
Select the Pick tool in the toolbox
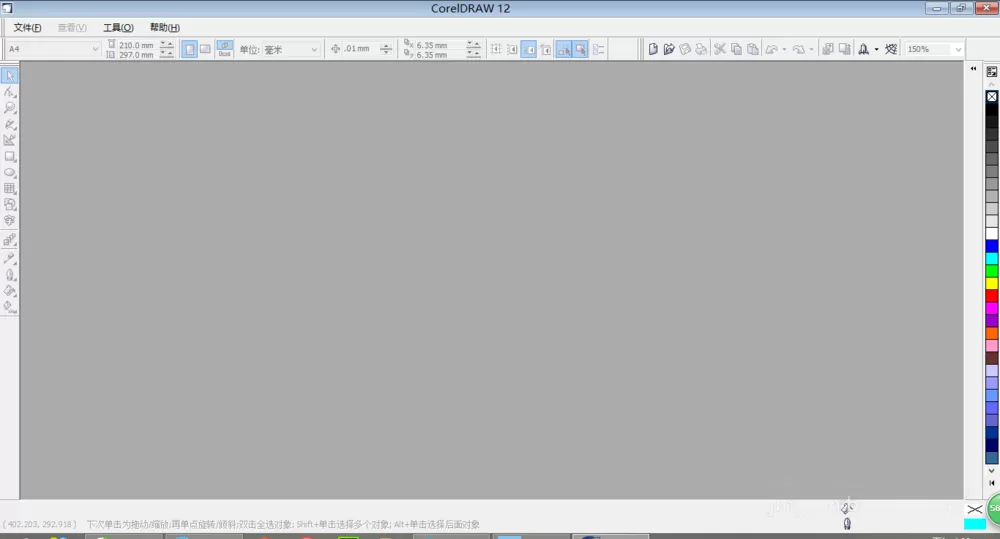(x=10, y=75)
